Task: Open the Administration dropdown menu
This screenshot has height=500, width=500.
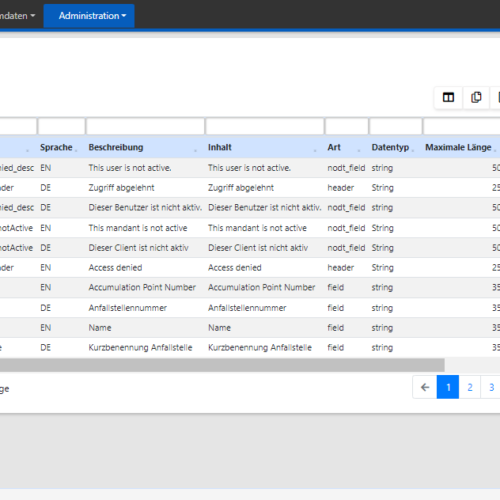Action: coord(89,16)
